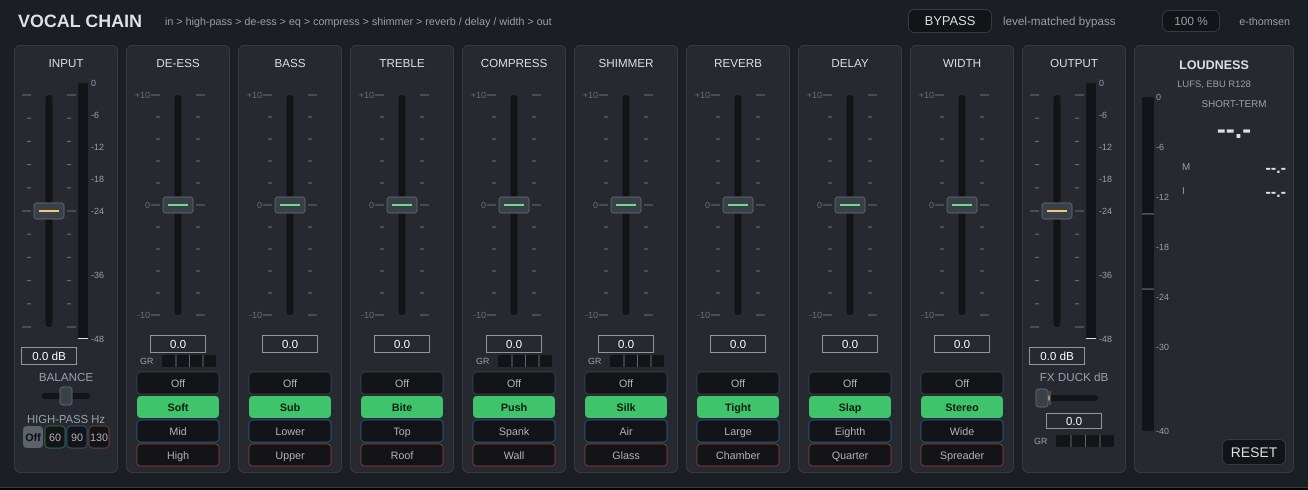Click the FX DUCK dB slider handle
This screenshot has height=490, width=1308.
(x=1042, y=398)
